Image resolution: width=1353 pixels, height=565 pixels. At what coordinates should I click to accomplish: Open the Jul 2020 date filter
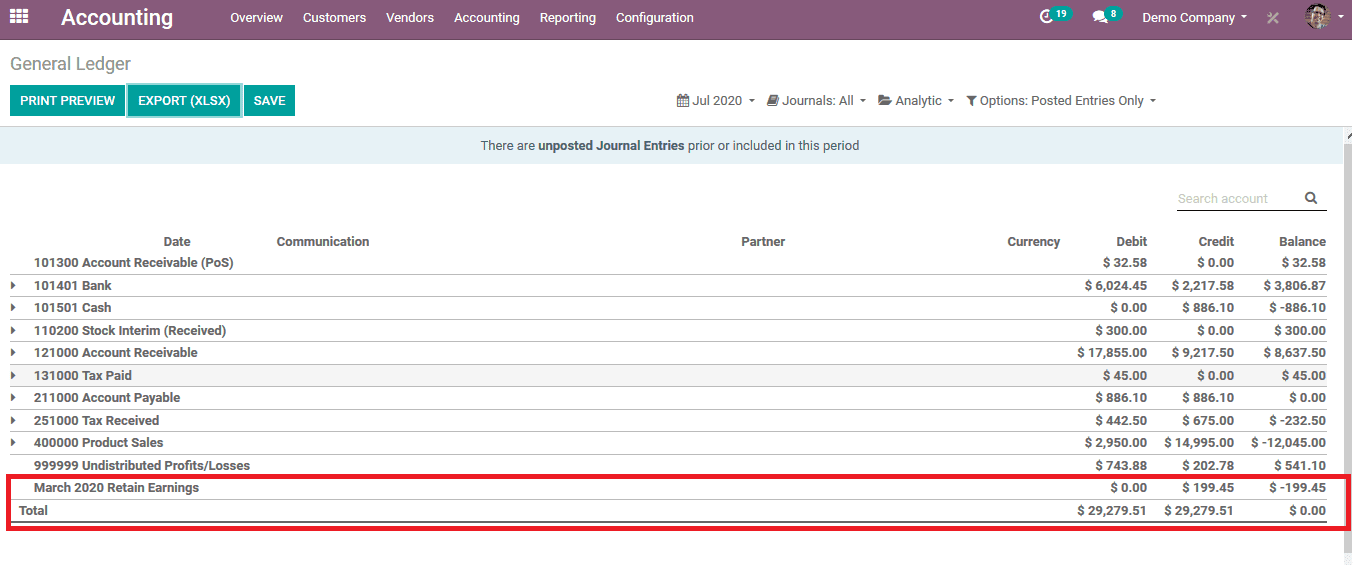(716, 101)
